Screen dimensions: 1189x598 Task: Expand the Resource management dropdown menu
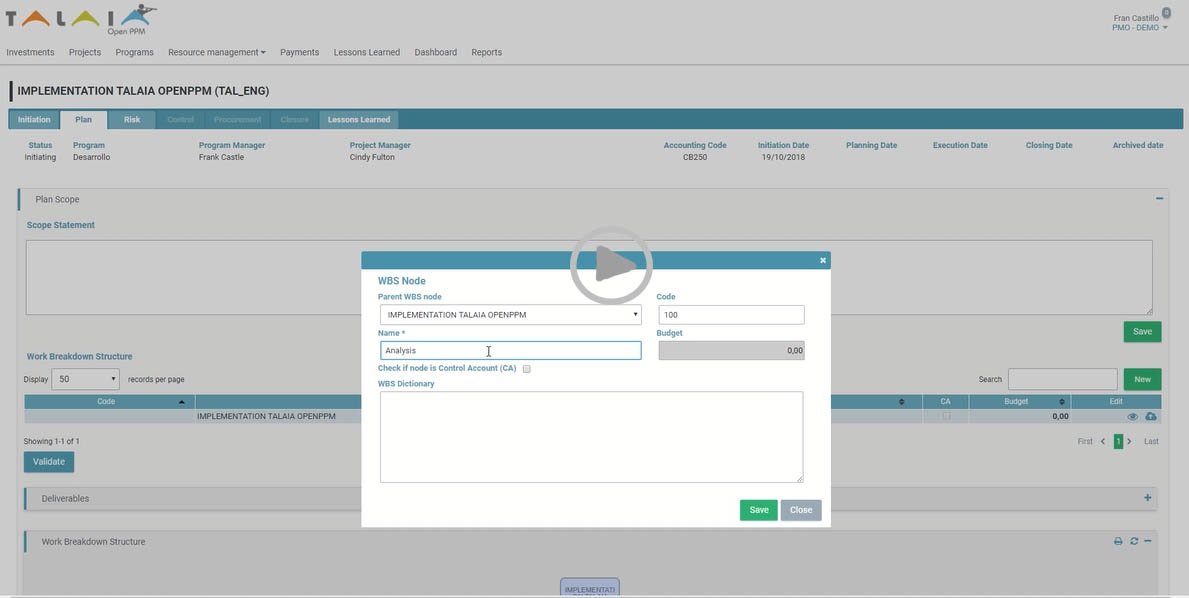click(x=217, y=52)
